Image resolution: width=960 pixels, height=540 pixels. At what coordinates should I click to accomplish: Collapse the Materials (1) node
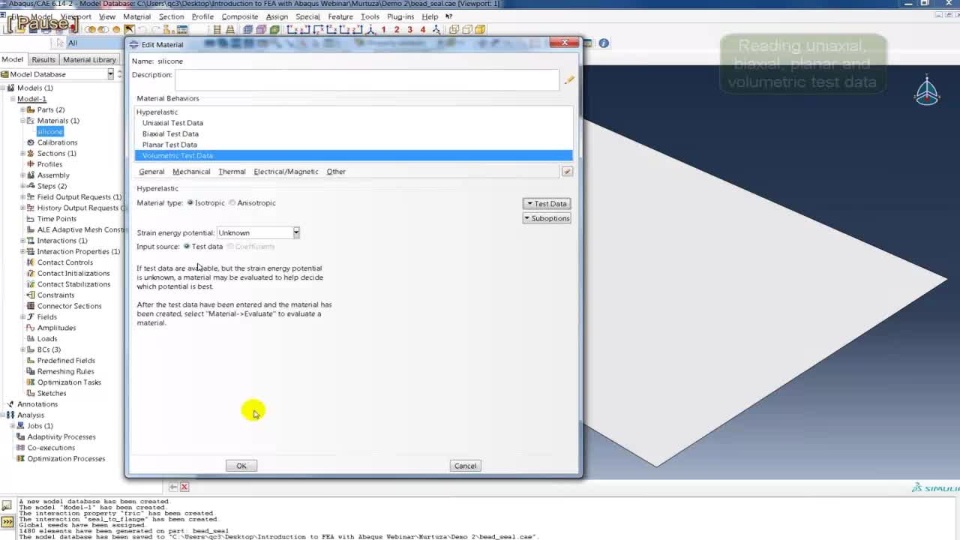[23, 121]
